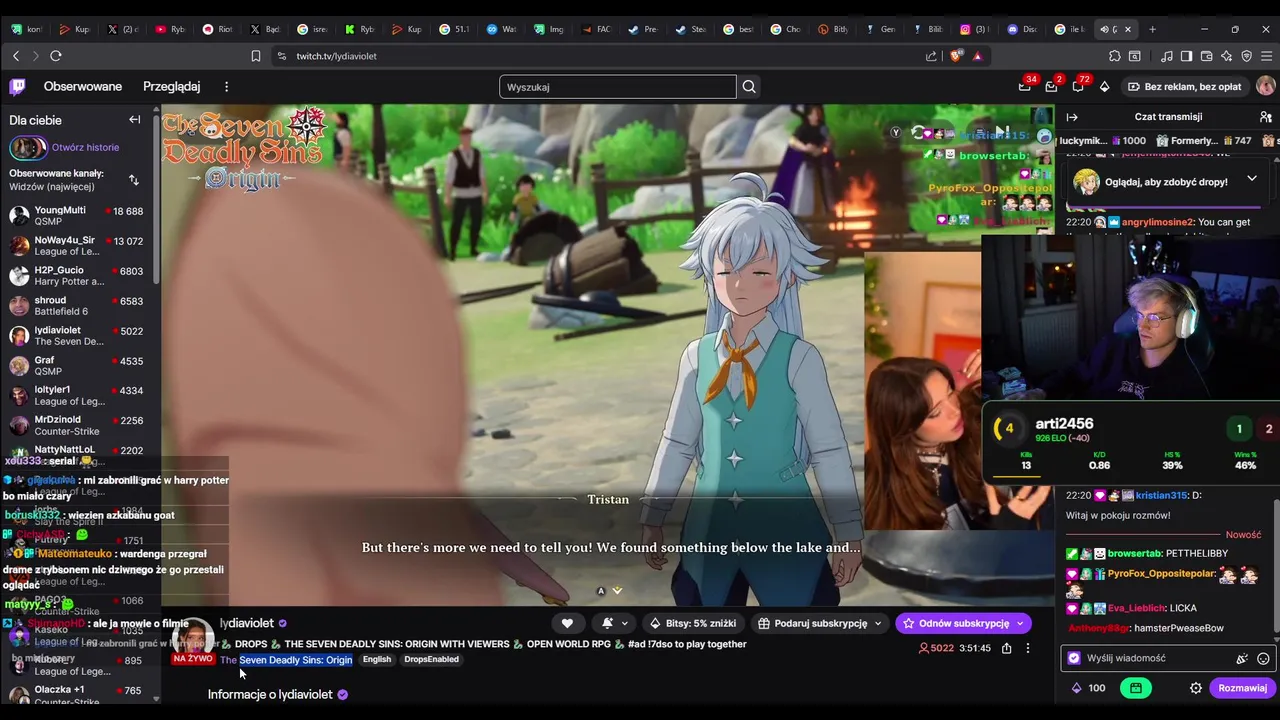This screenshot has height=720, width=1280.
Task: Open H2P_Gucio channel in sidebar
Action: click(x=78, y=276)
